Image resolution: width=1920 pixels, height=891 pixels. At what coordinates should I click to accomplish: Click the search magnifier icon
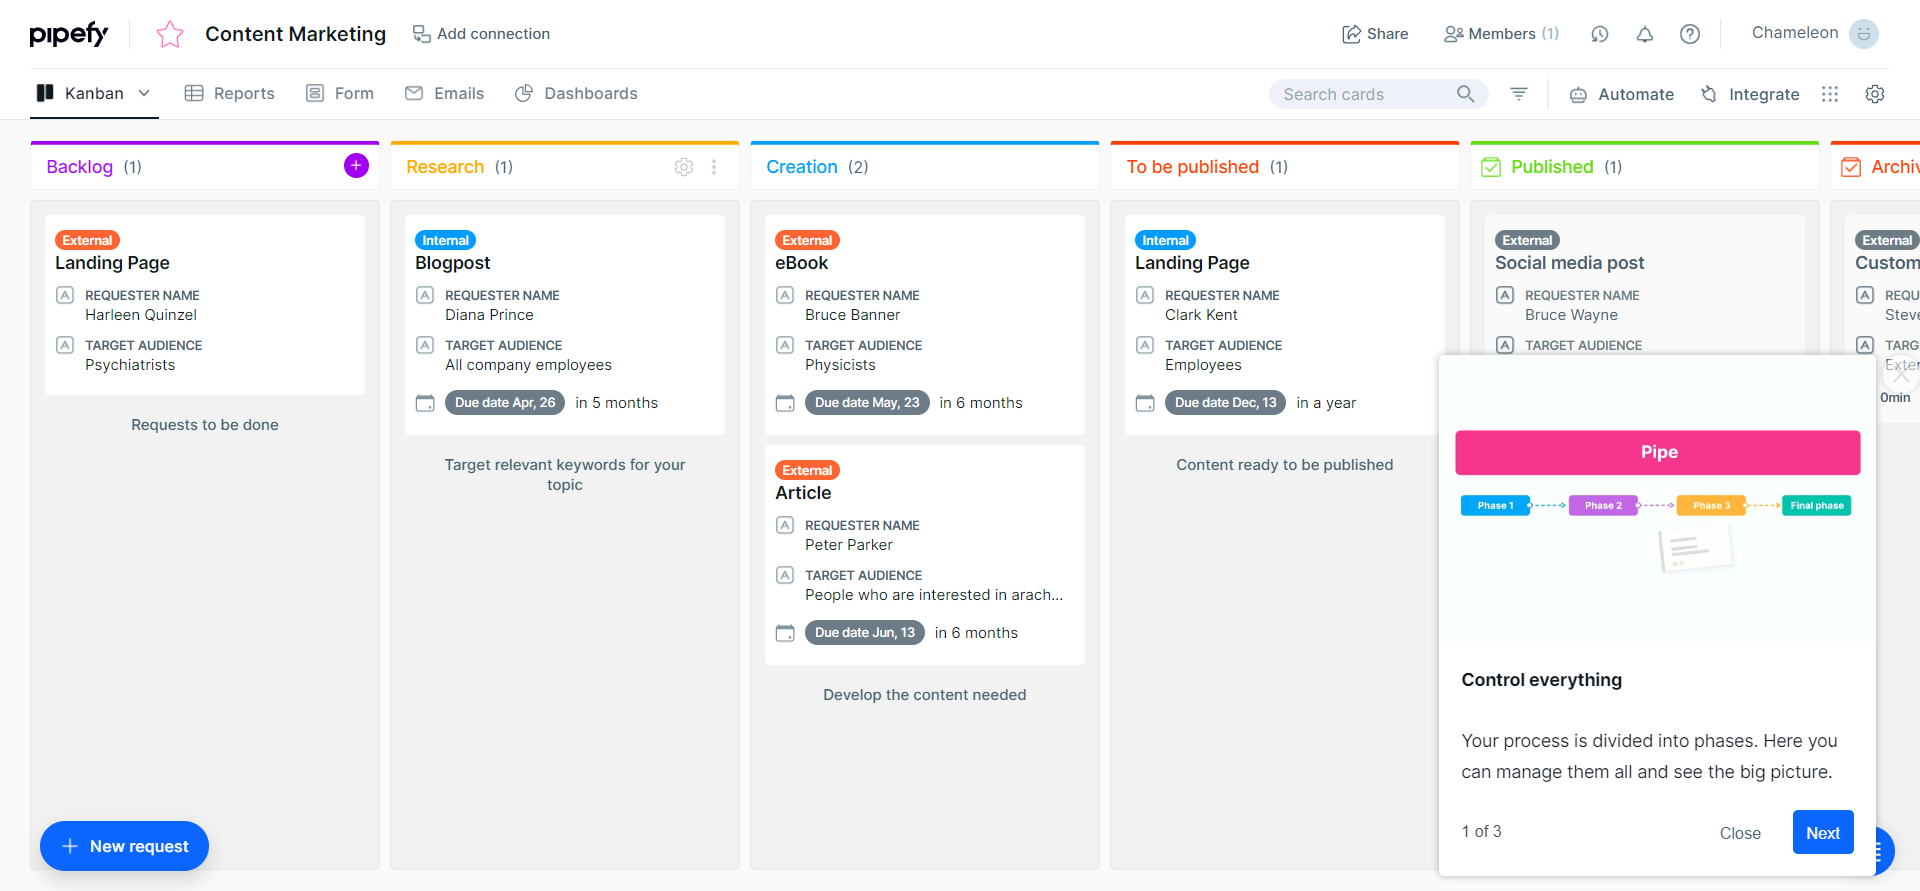(x=1466, y=94)
